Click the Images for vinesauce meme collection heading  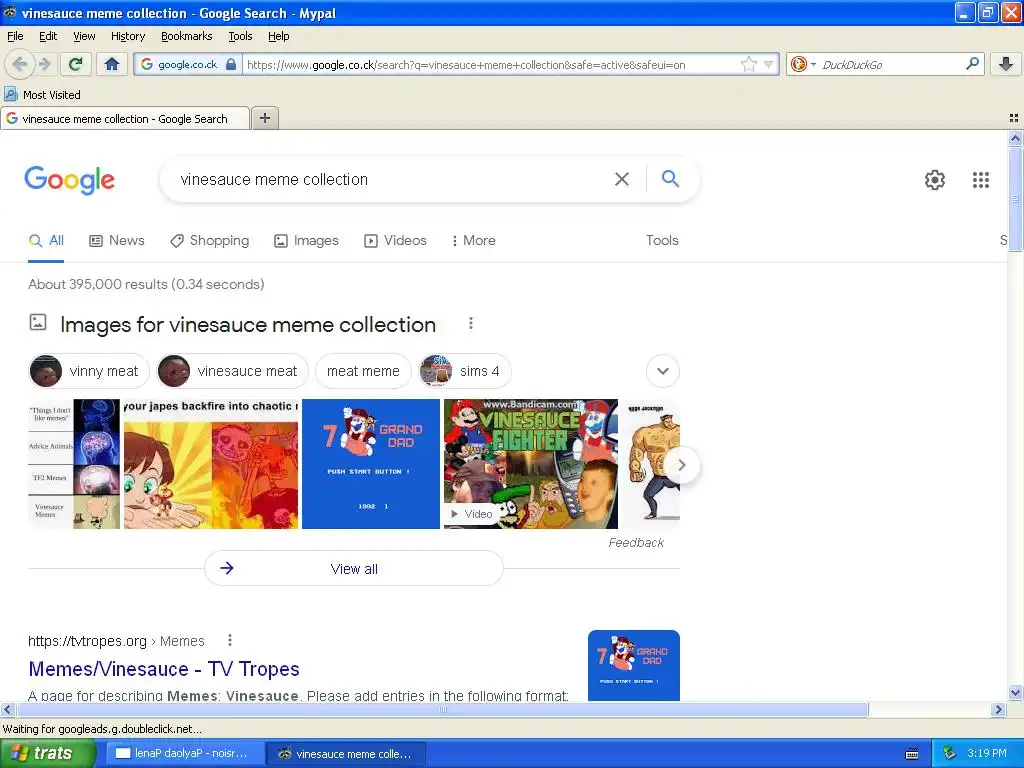248,325
